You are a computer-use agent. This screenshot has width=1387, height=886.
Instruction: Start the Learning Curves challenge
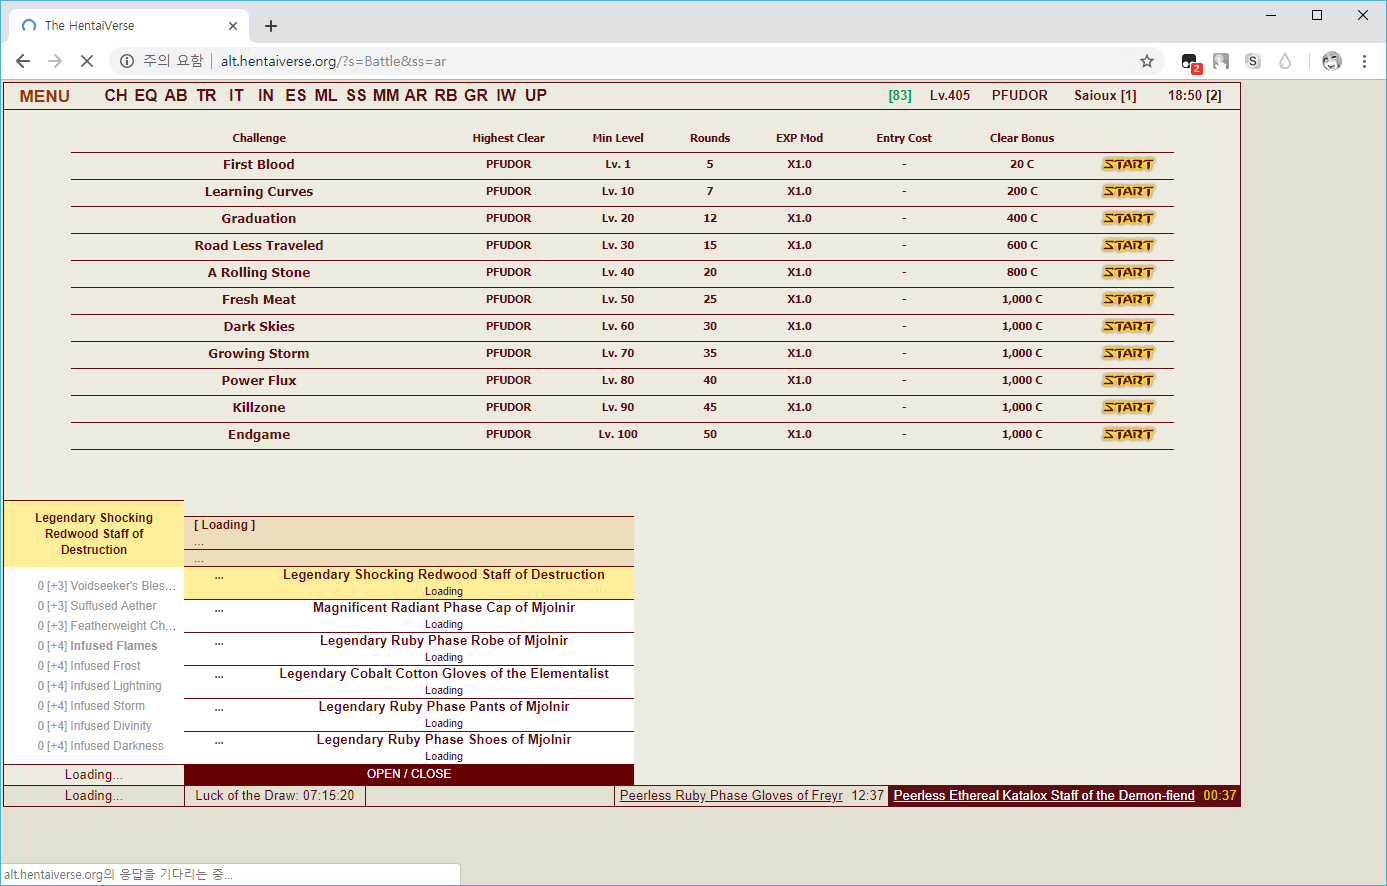[1128, 191]
